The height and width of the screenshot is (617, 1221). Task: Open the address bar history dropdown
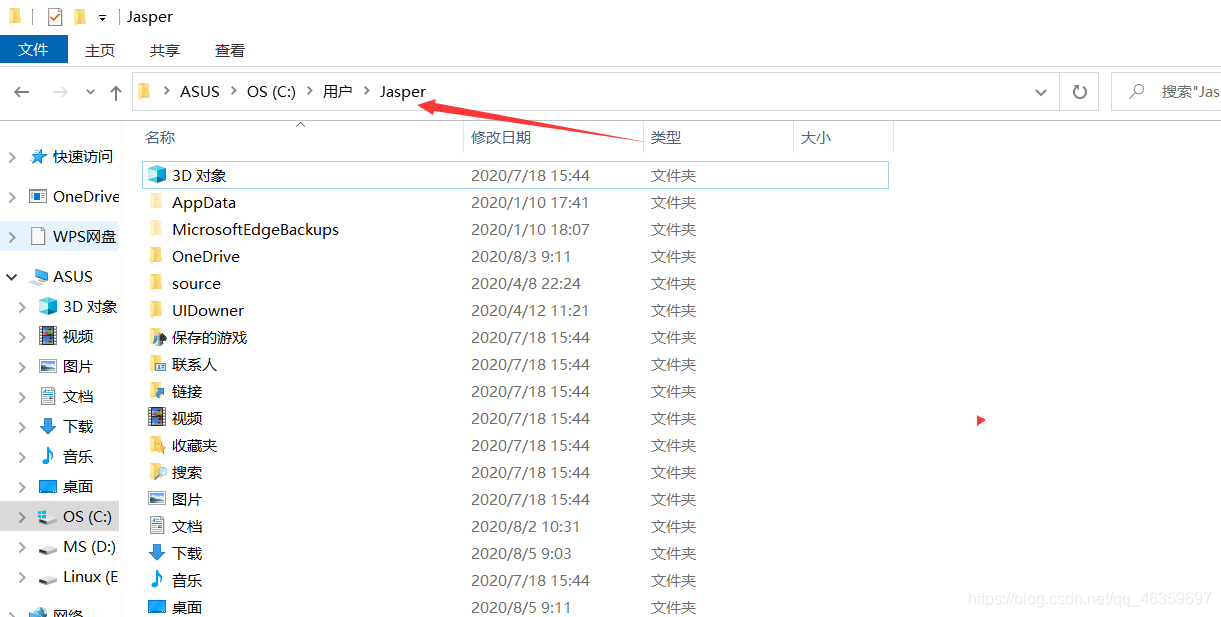[x=1041, y=92]
